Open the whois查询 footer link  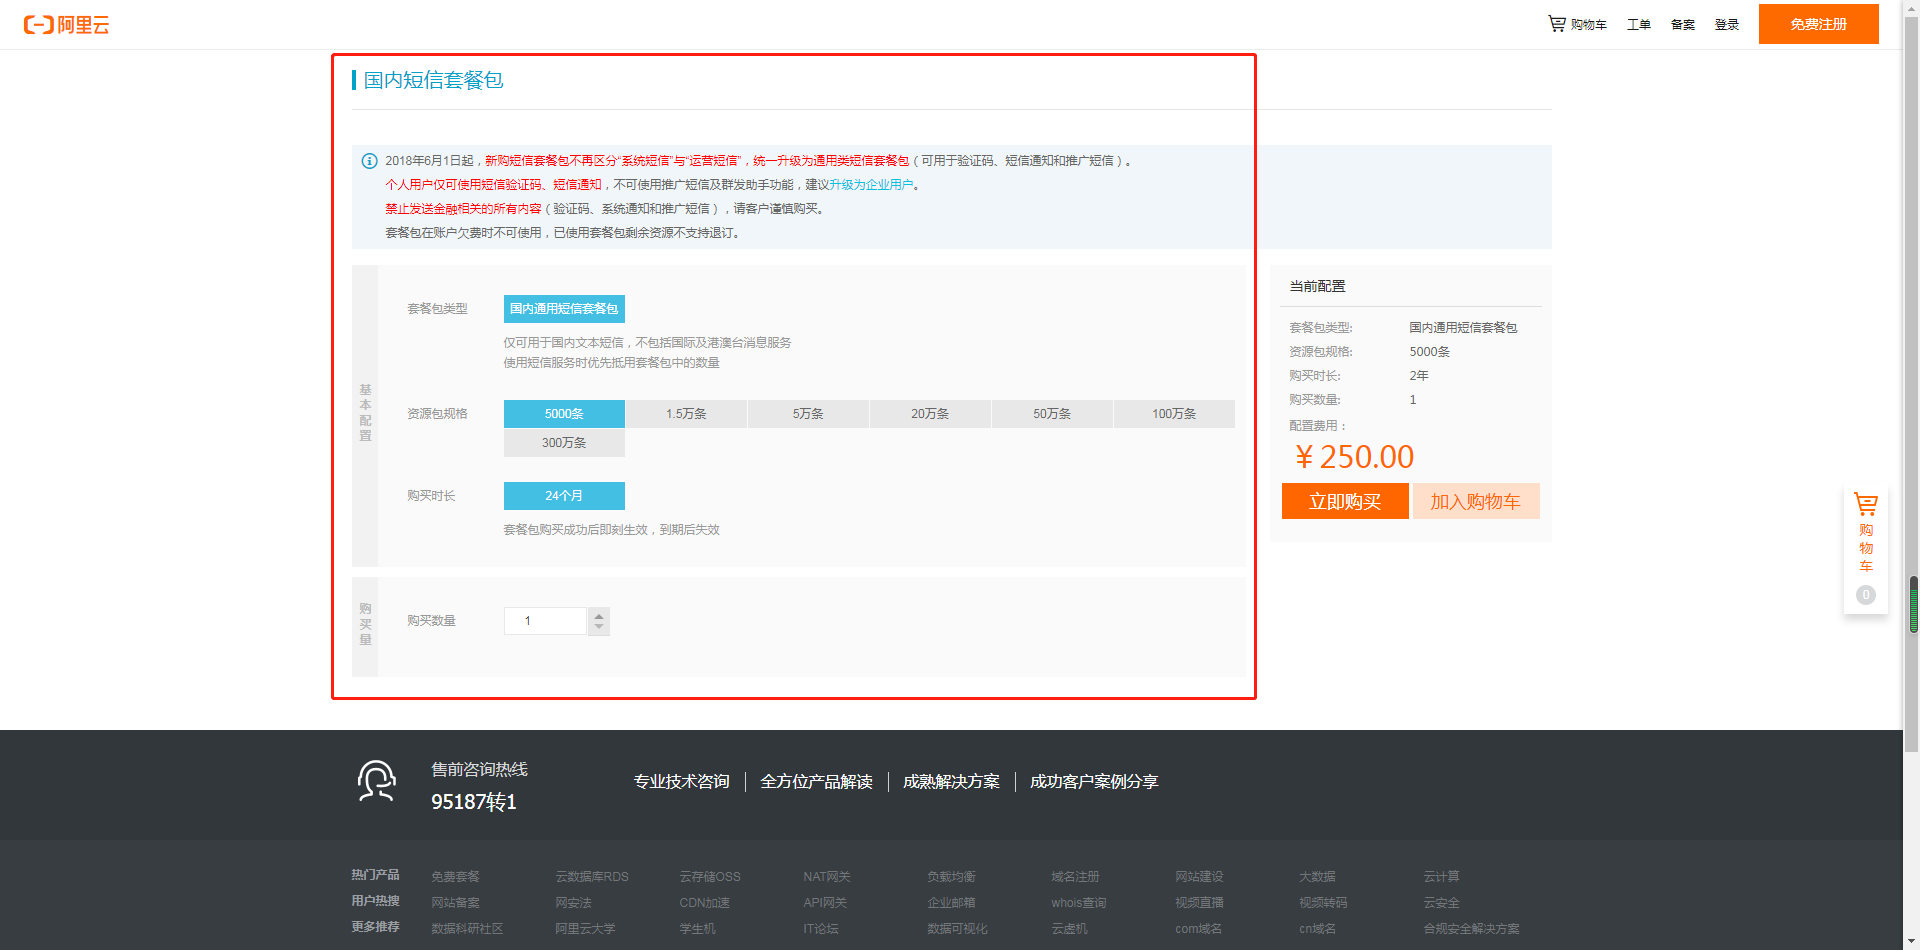[x=1079, y=903]
